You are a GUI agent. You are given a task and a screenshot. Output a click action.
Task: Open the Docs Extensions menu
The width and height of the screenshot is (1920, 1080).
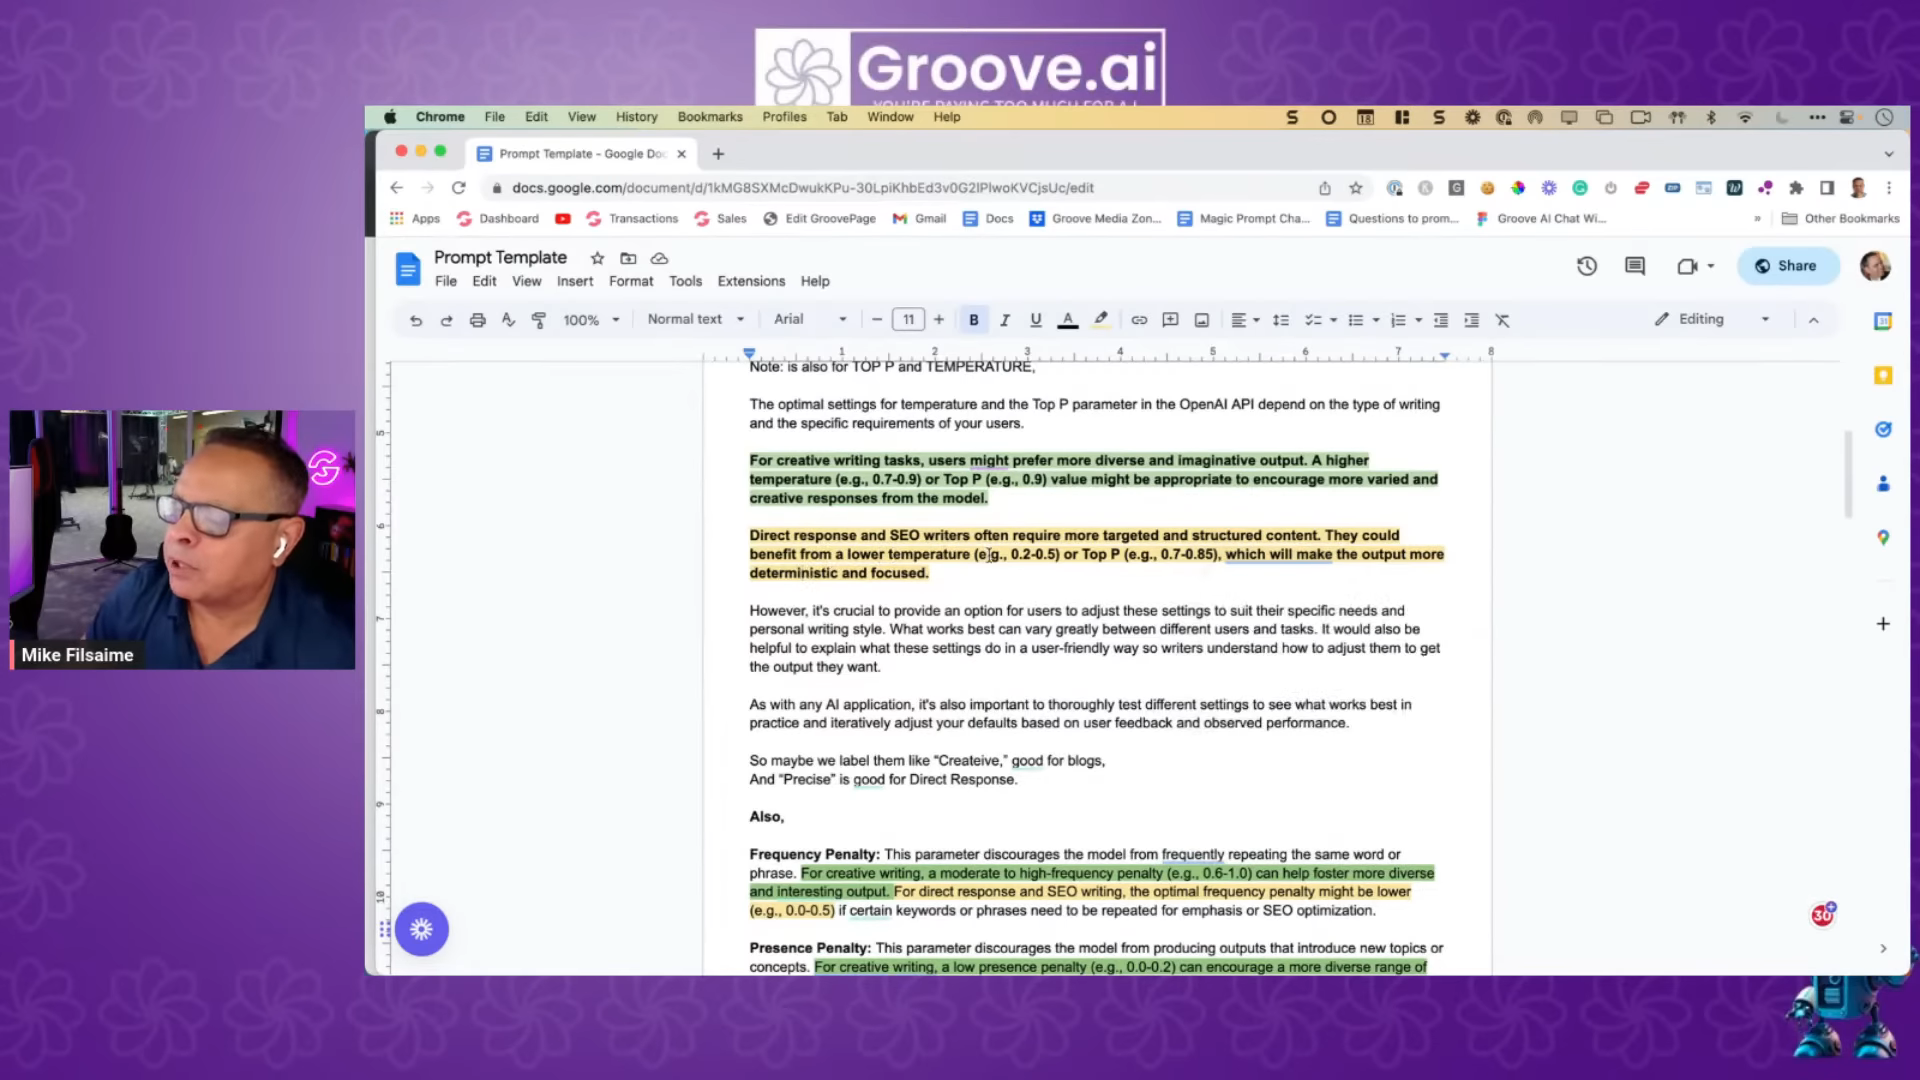pyautogui.click(x=751, y=282)
